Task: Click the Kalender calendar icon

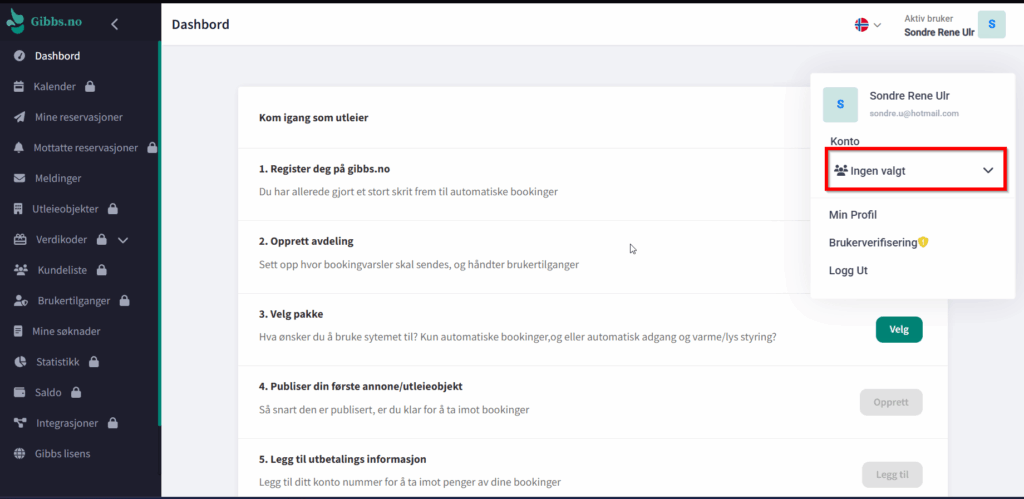Action: pos(19,87)
